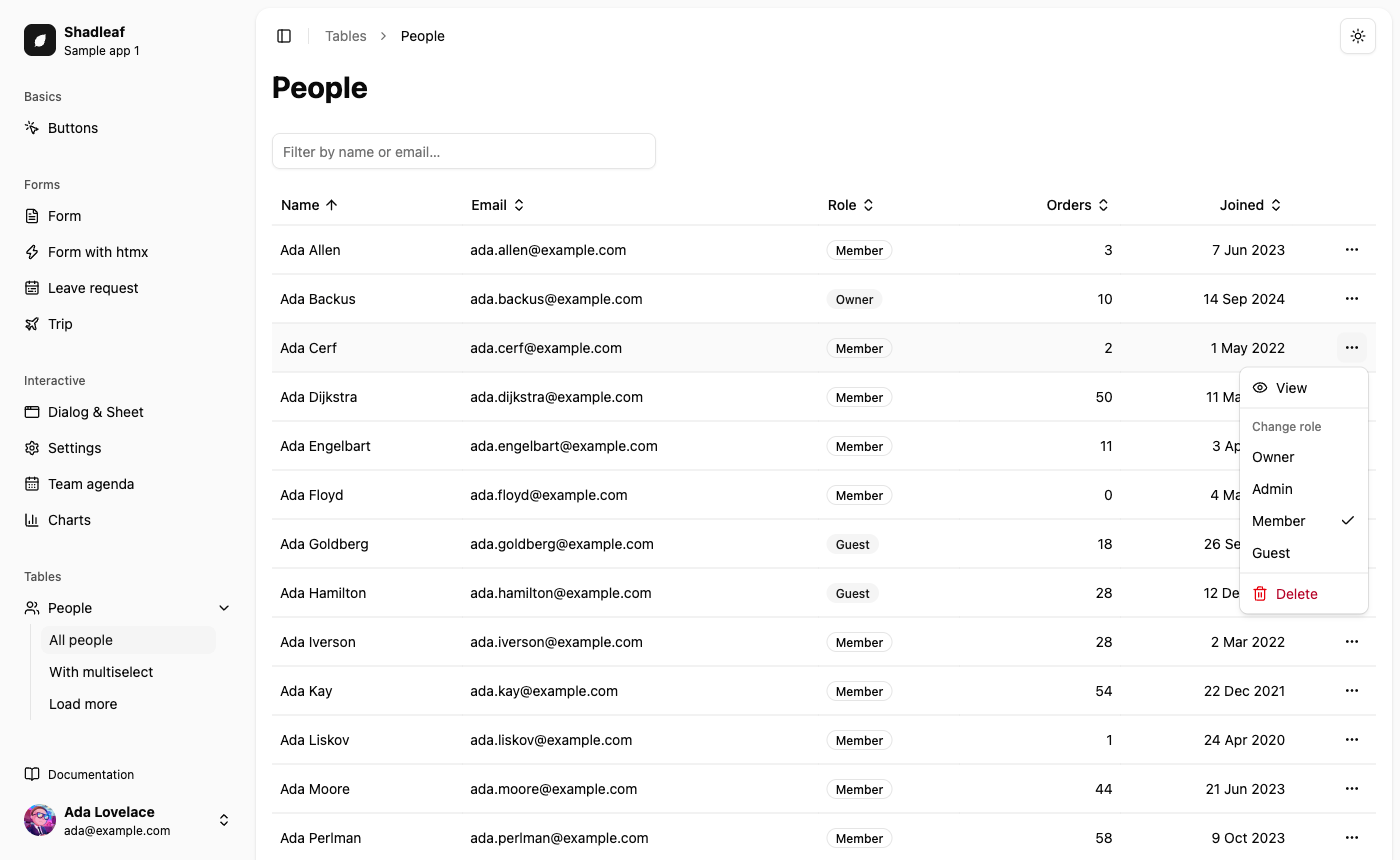Viewport: 1400px width, 860px height.
Task: Set role to Admin
Action: click(x=1303, y=489)
